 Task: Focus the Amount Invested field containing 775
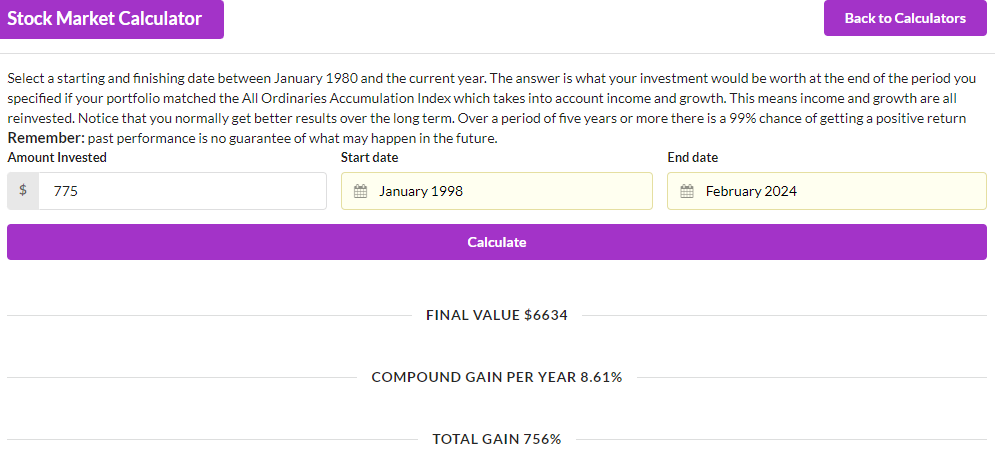[x=182, y=191]
